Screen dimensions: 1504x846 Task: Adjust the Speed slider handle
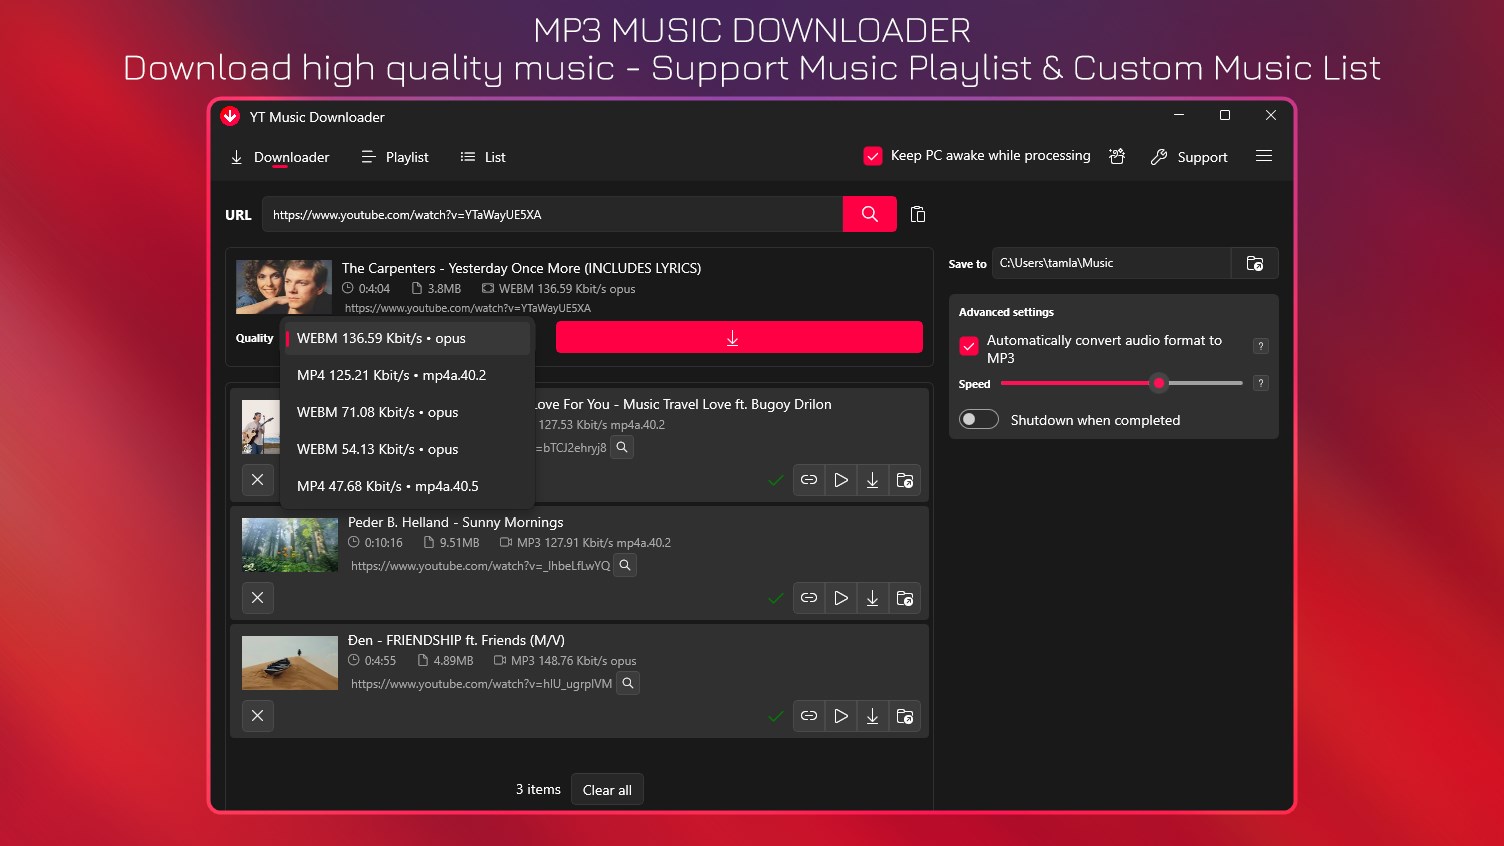[x=1159, y=383]
